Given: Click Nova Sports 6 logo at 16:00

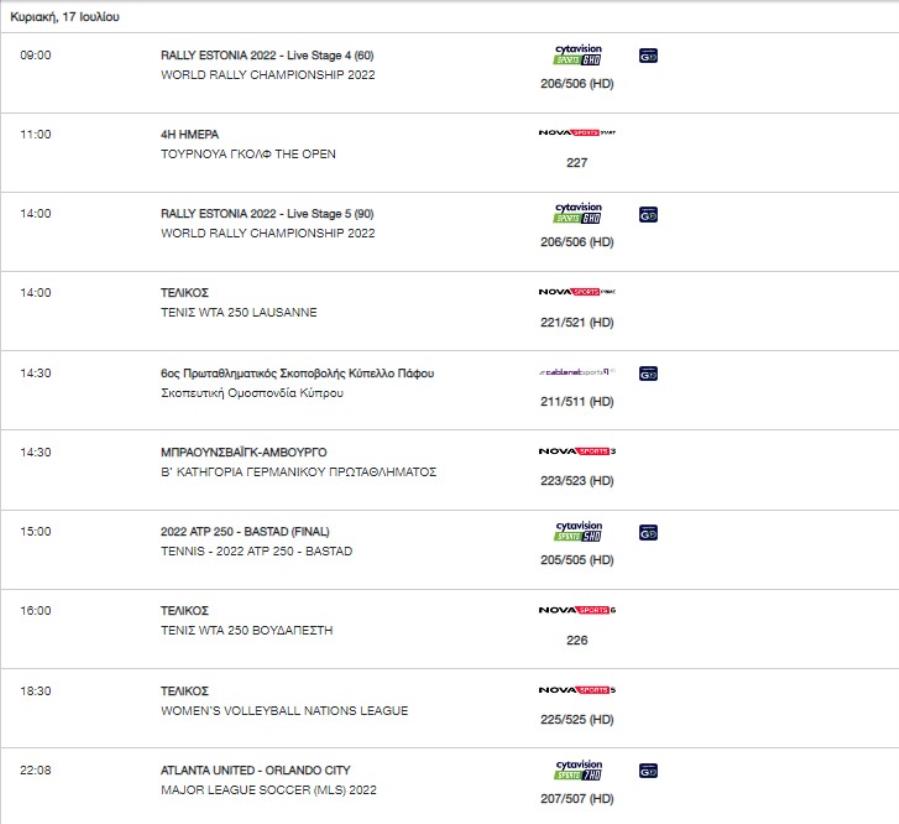Looking at the screenshot, I should [577, 610].
